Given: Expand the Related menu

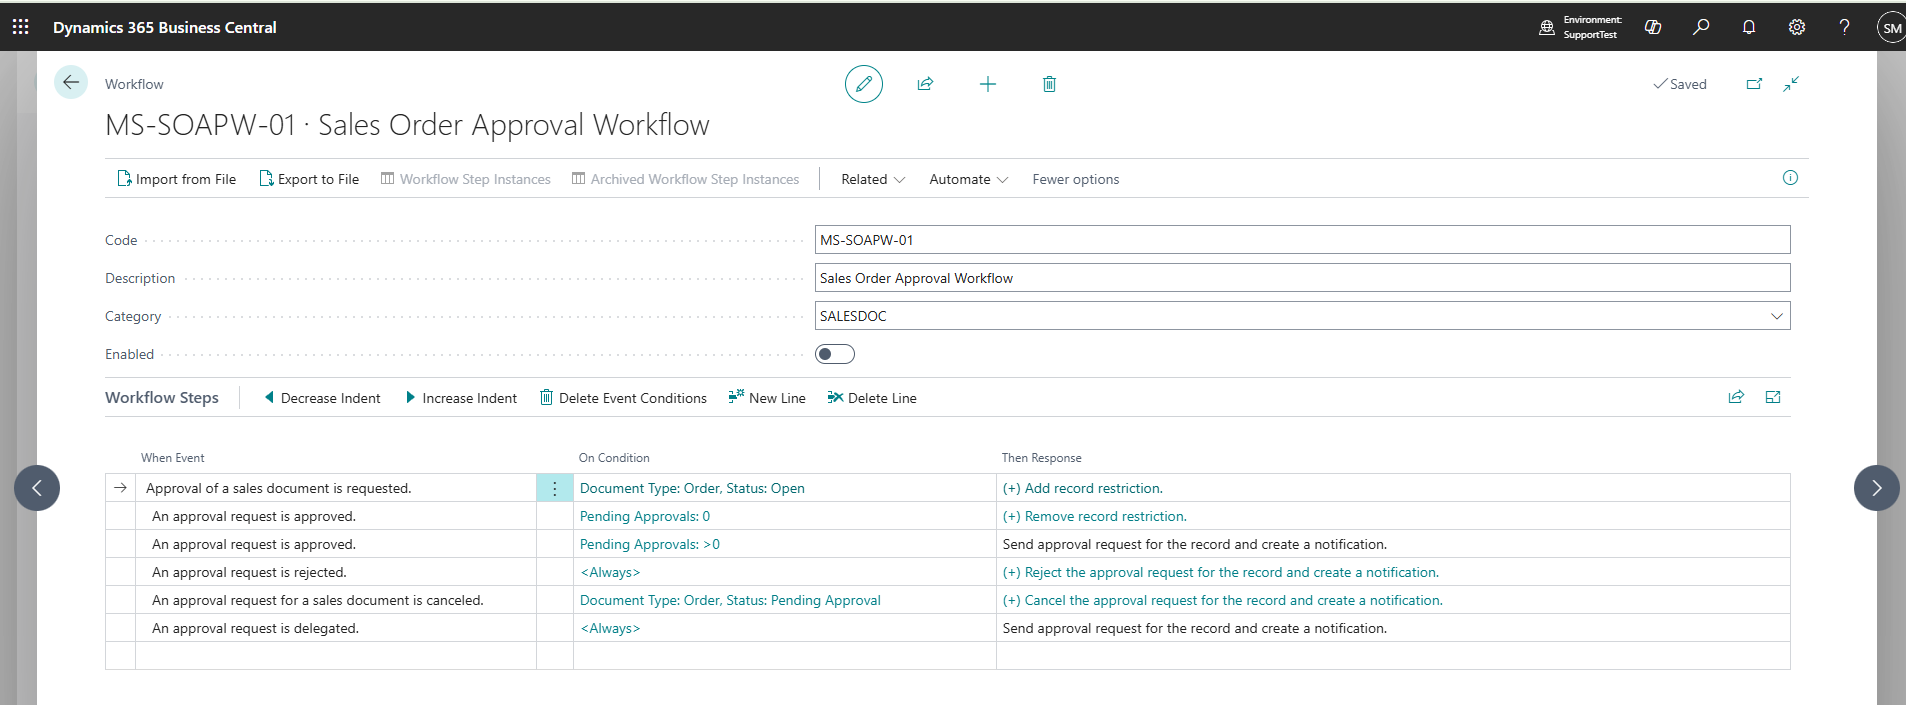Looking at the screenshot, I should click(x=873, y=179).
